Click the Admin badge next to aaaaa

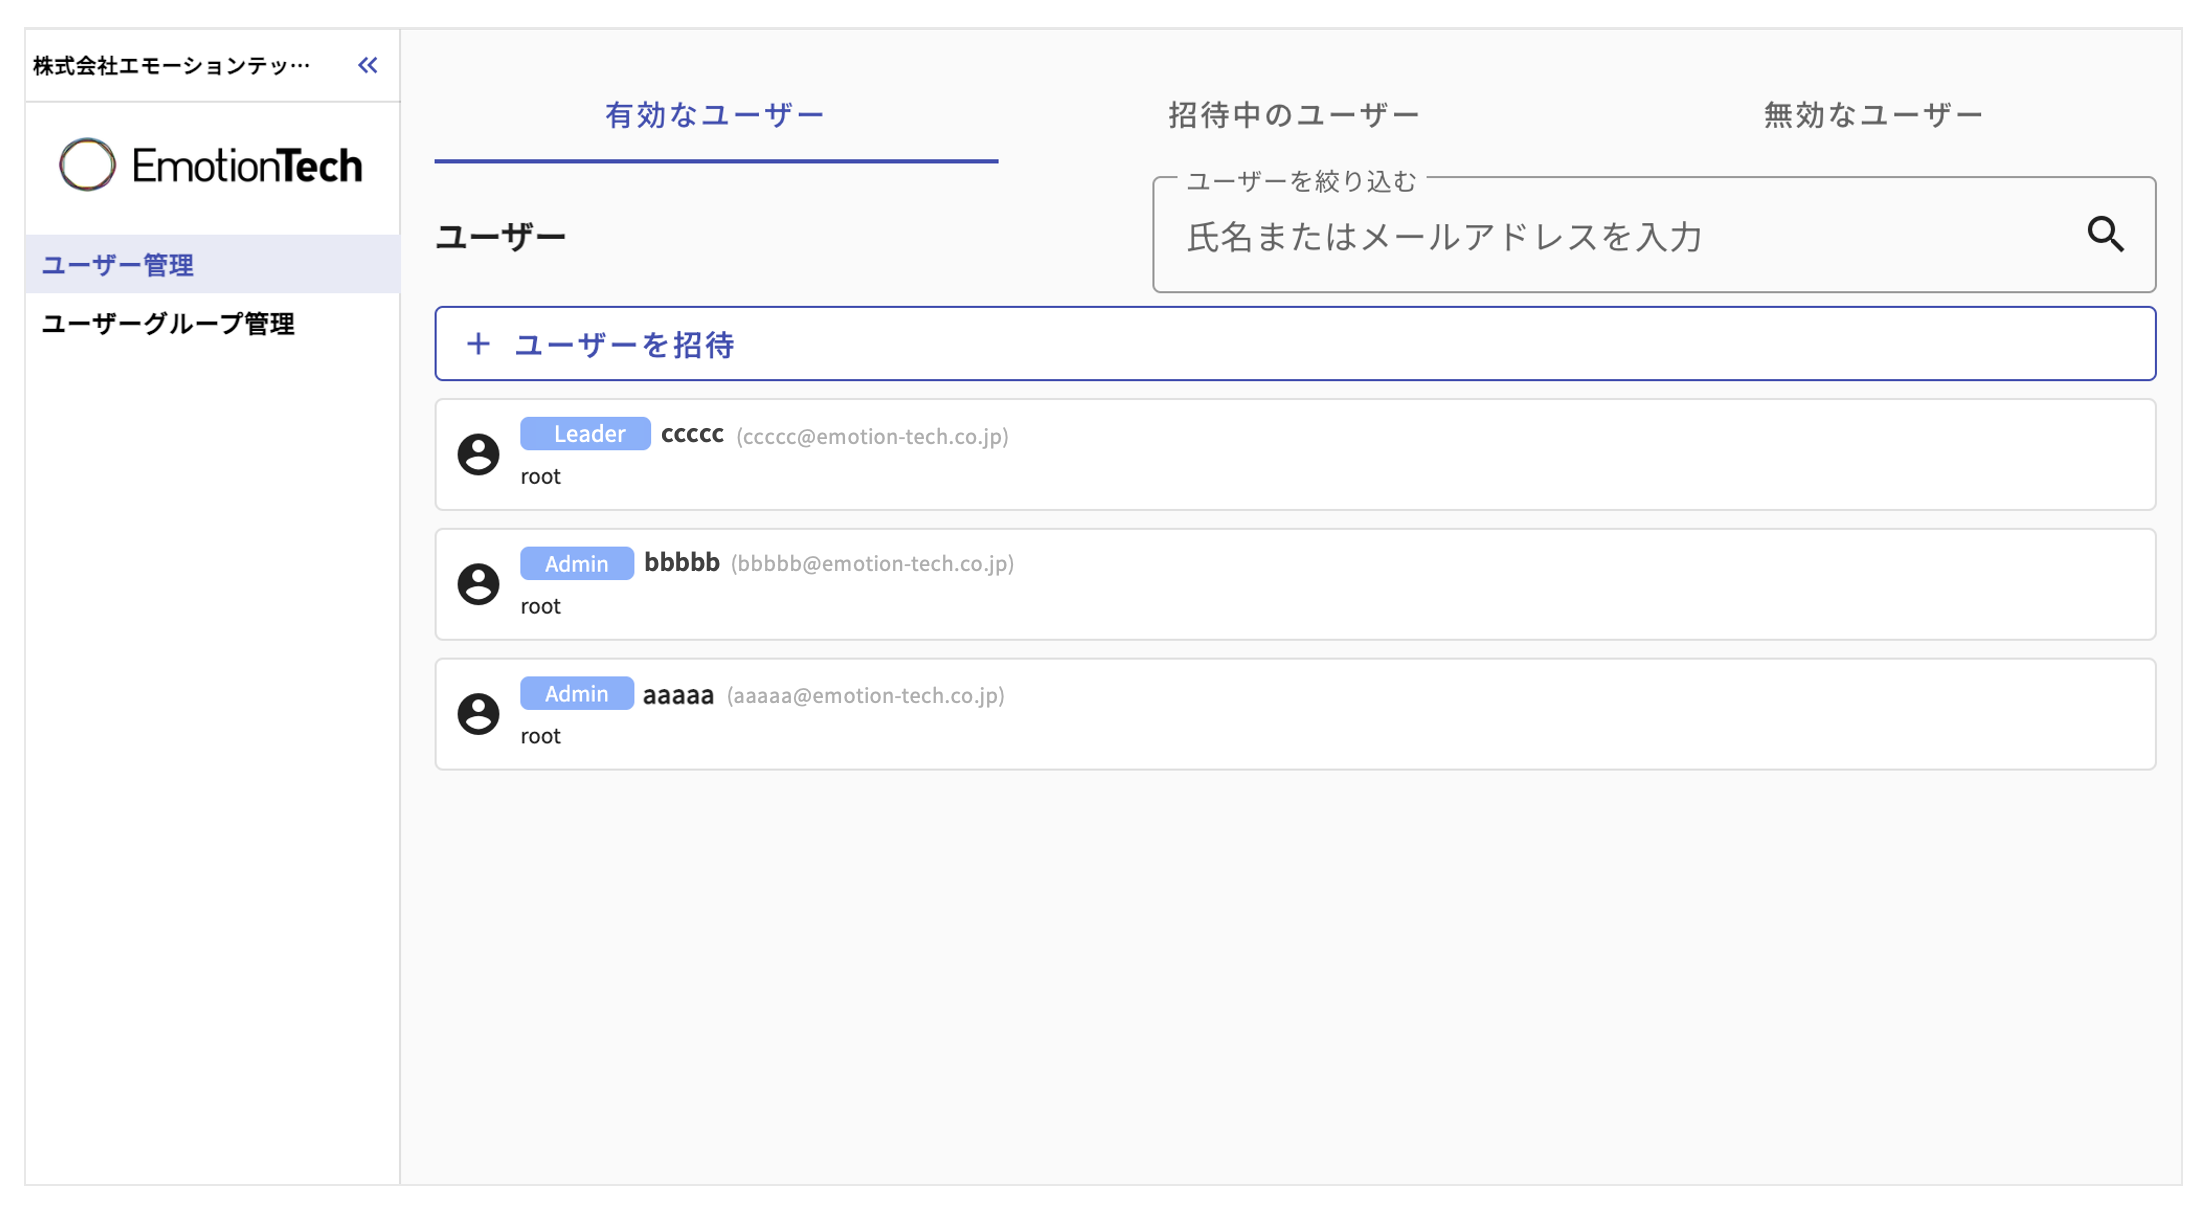point(577,693)
